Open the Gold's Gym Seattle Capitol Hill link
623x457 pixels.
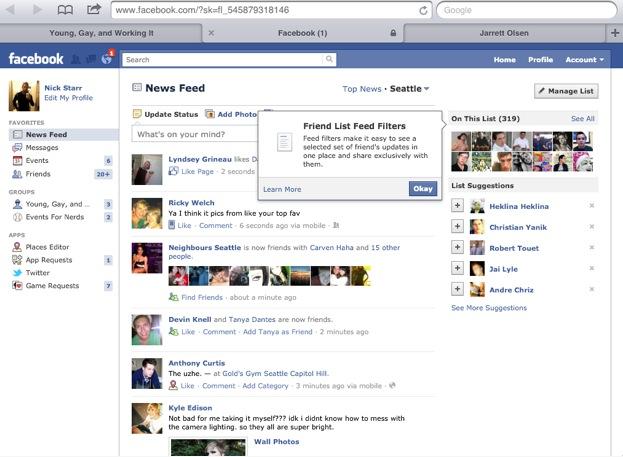point(275,374)
